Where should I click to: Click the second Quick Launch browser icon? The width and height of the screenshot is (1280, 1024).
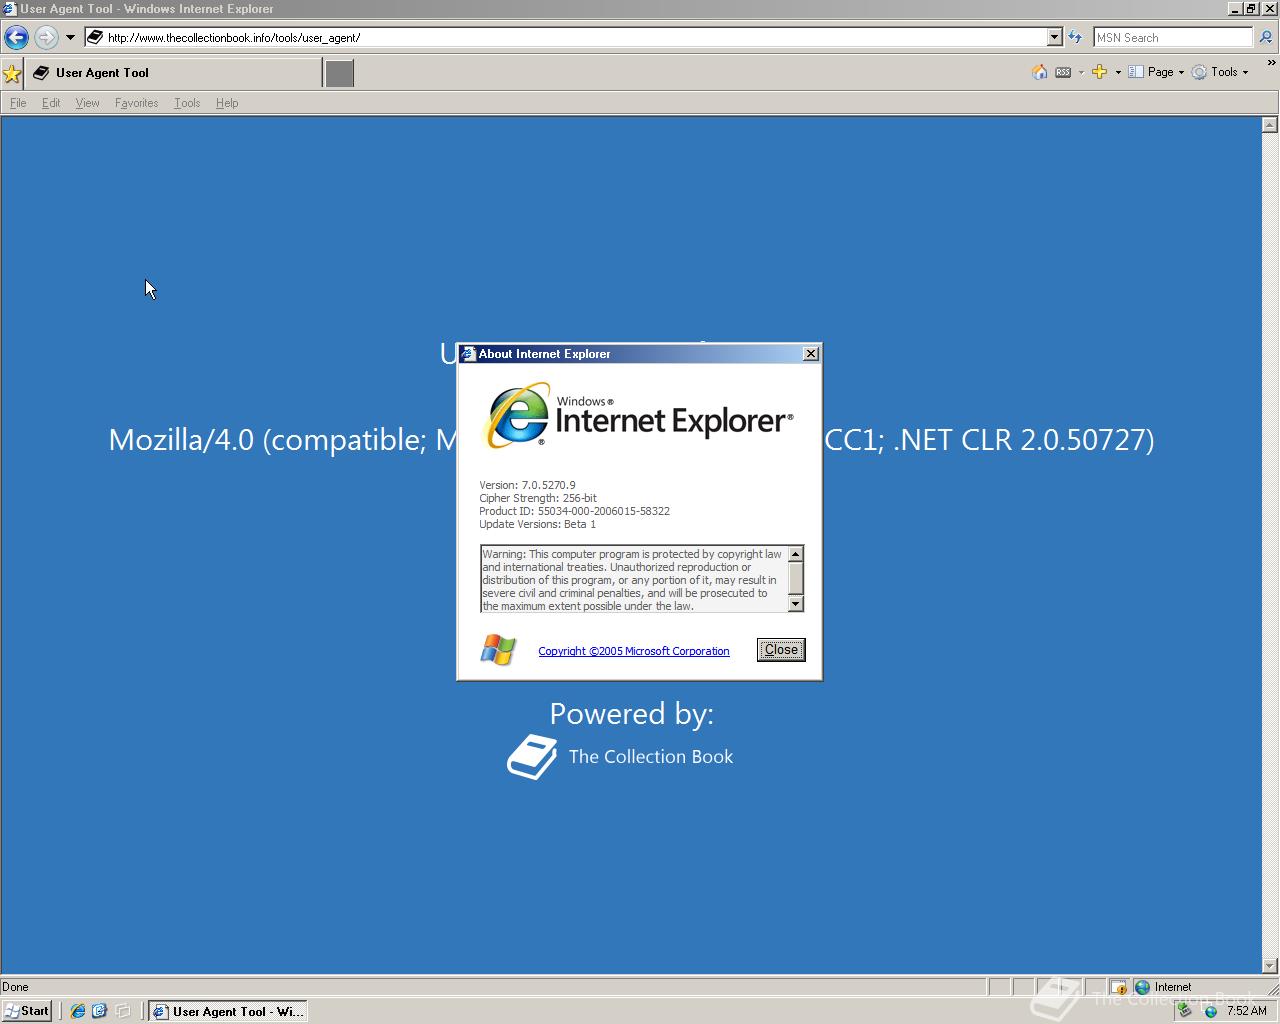click(x=99, y=1011)
